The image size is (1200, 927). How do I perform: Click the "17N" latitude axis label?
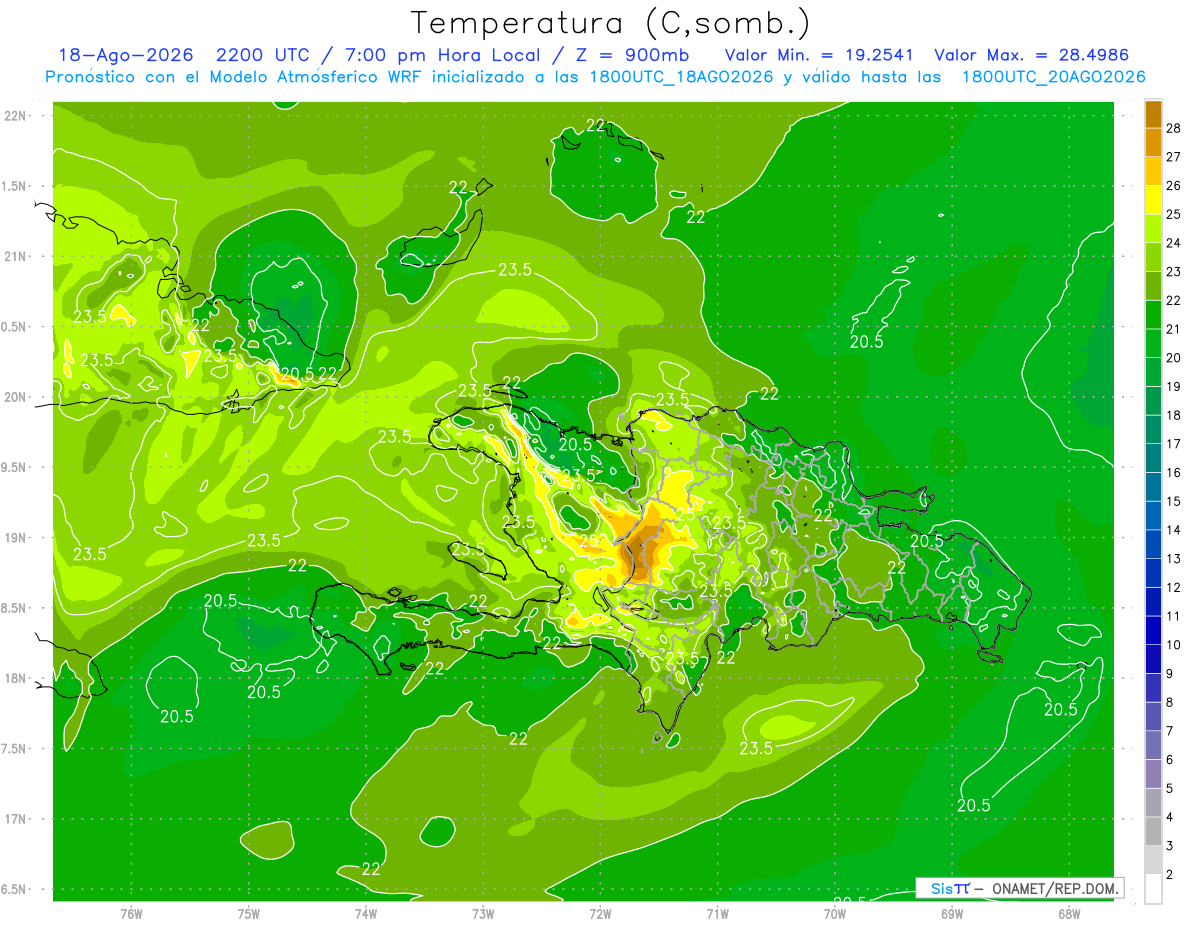15,819
